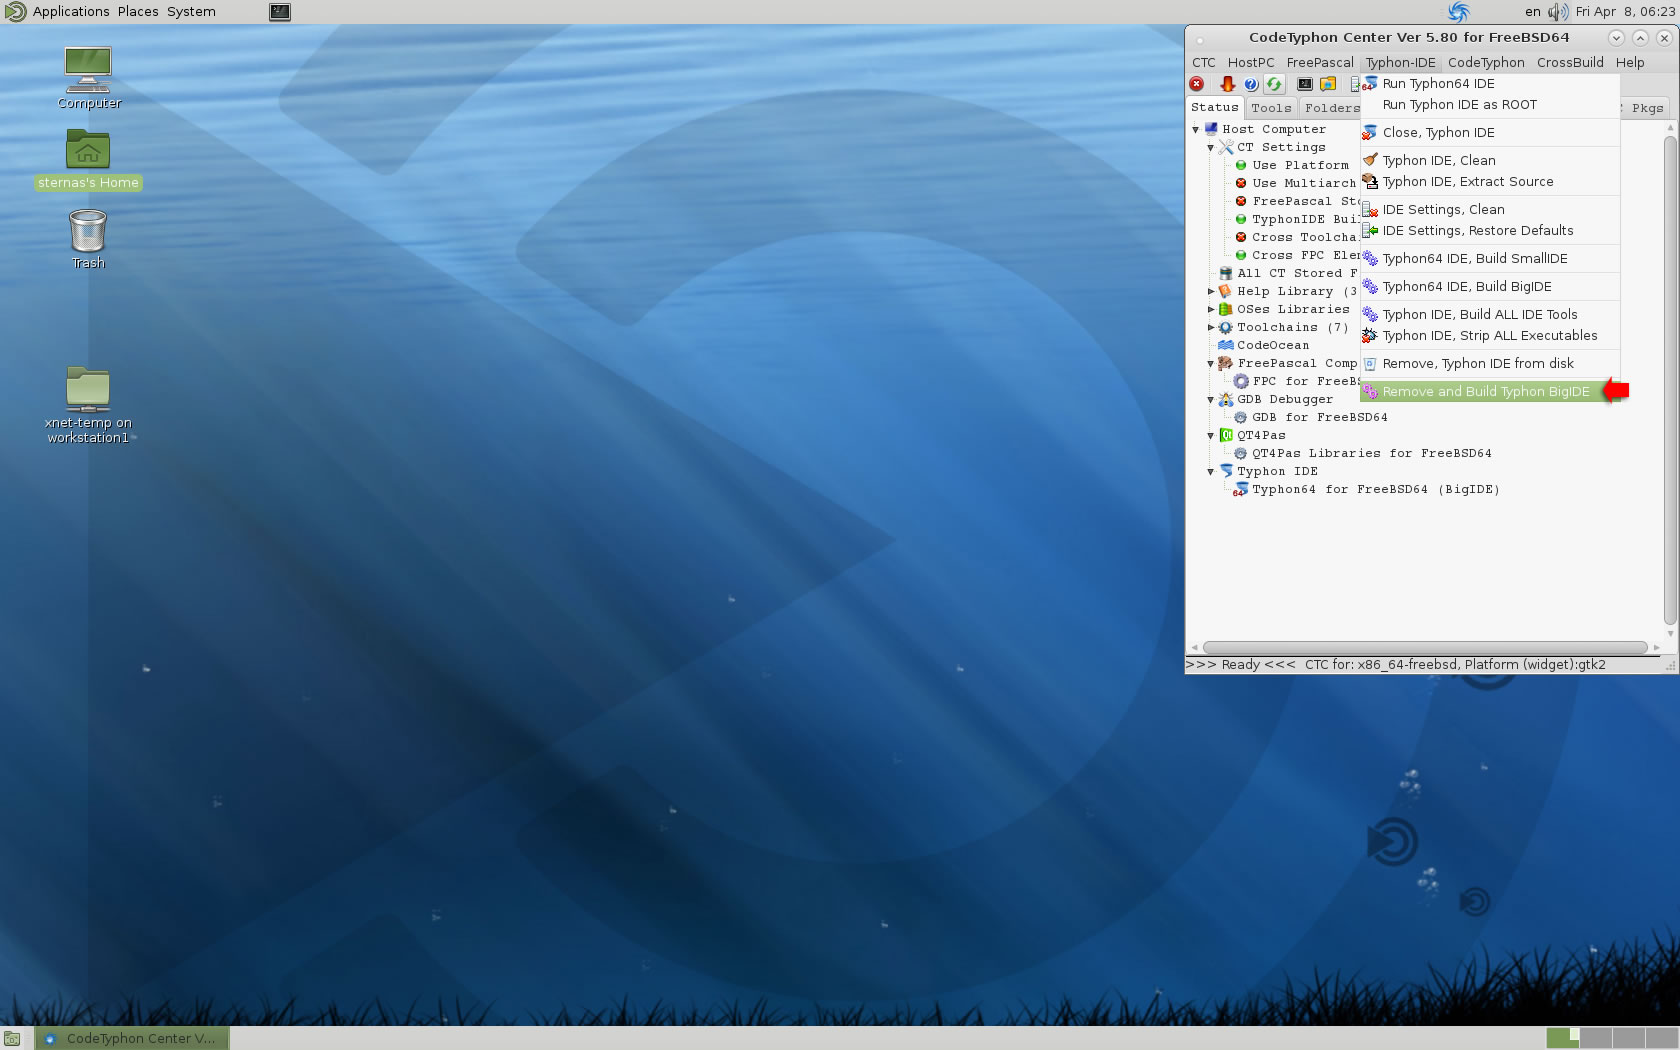Open the Help menu in CodeTyphon Center
The height and width of the screenshot is (1050, 1680).
coord(1630,62)
